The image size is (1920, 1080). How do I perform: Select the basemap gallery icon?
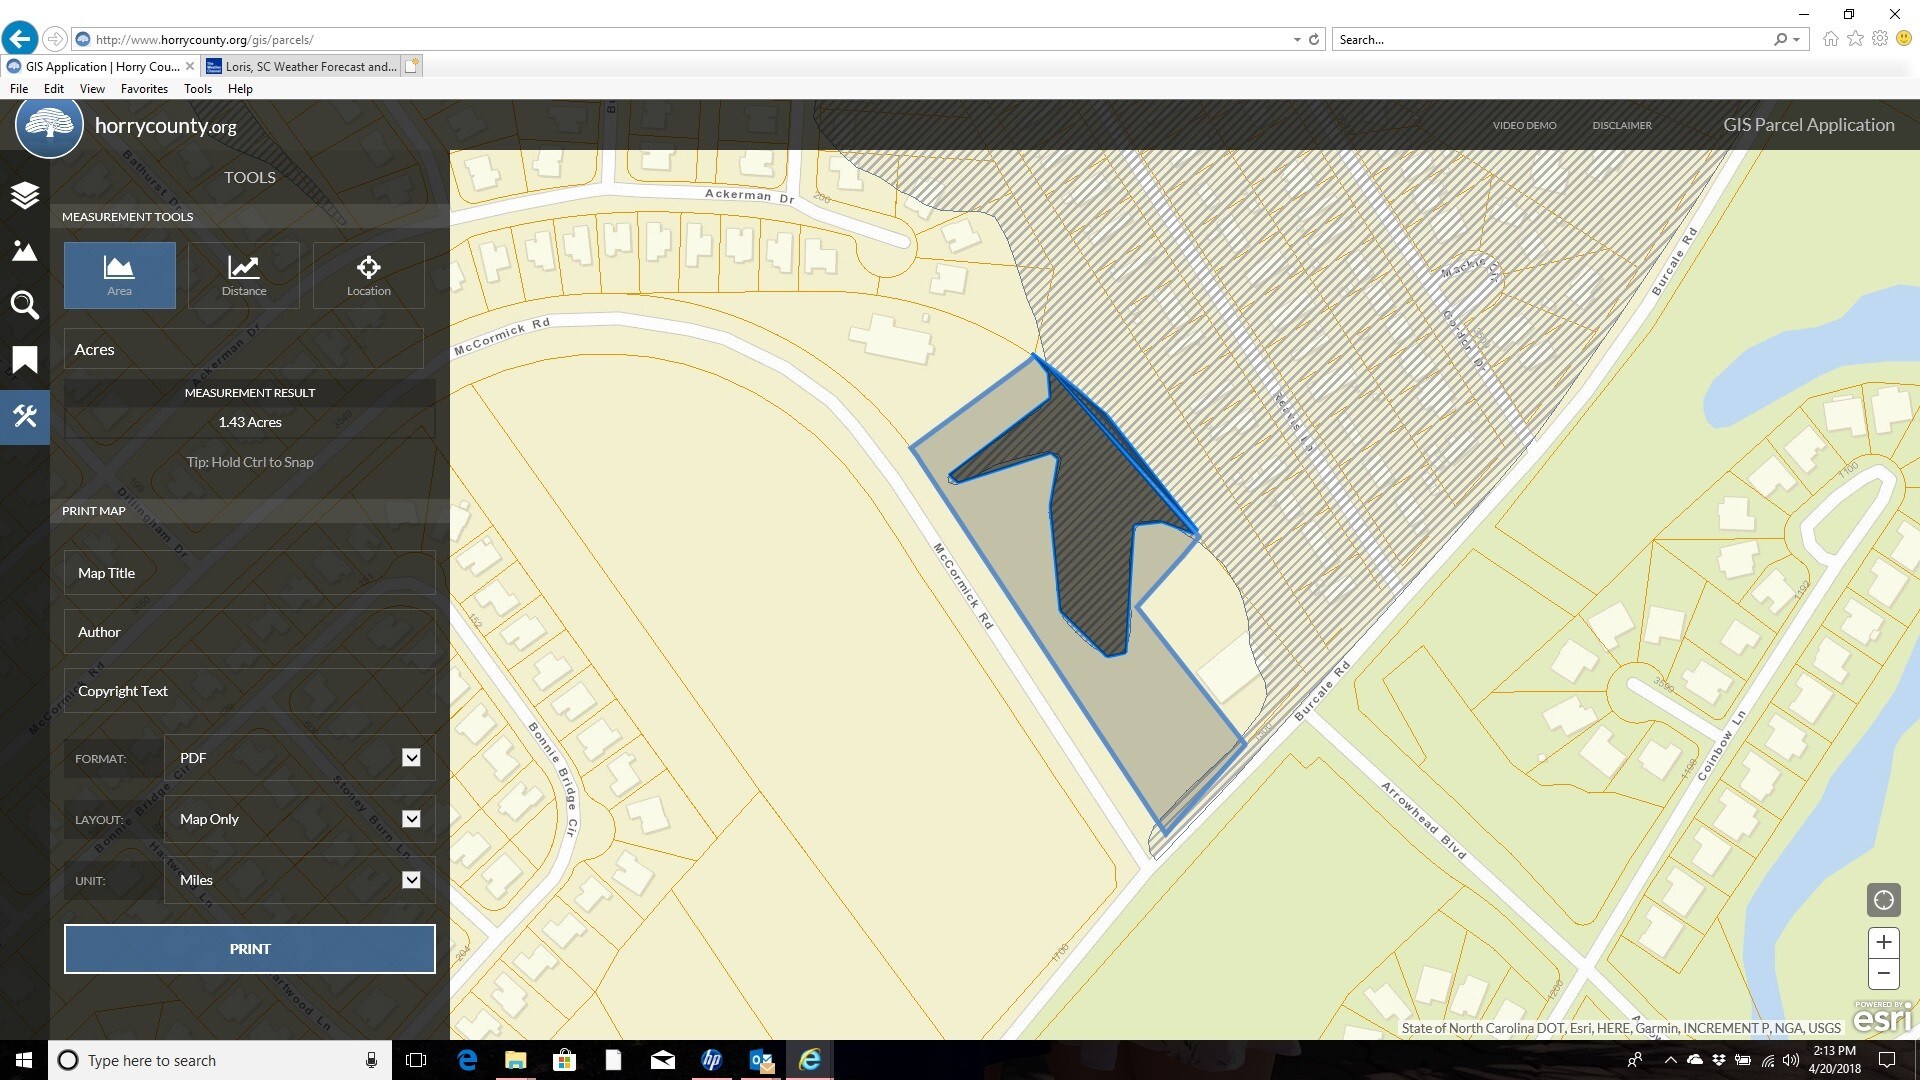click(24, 251)
